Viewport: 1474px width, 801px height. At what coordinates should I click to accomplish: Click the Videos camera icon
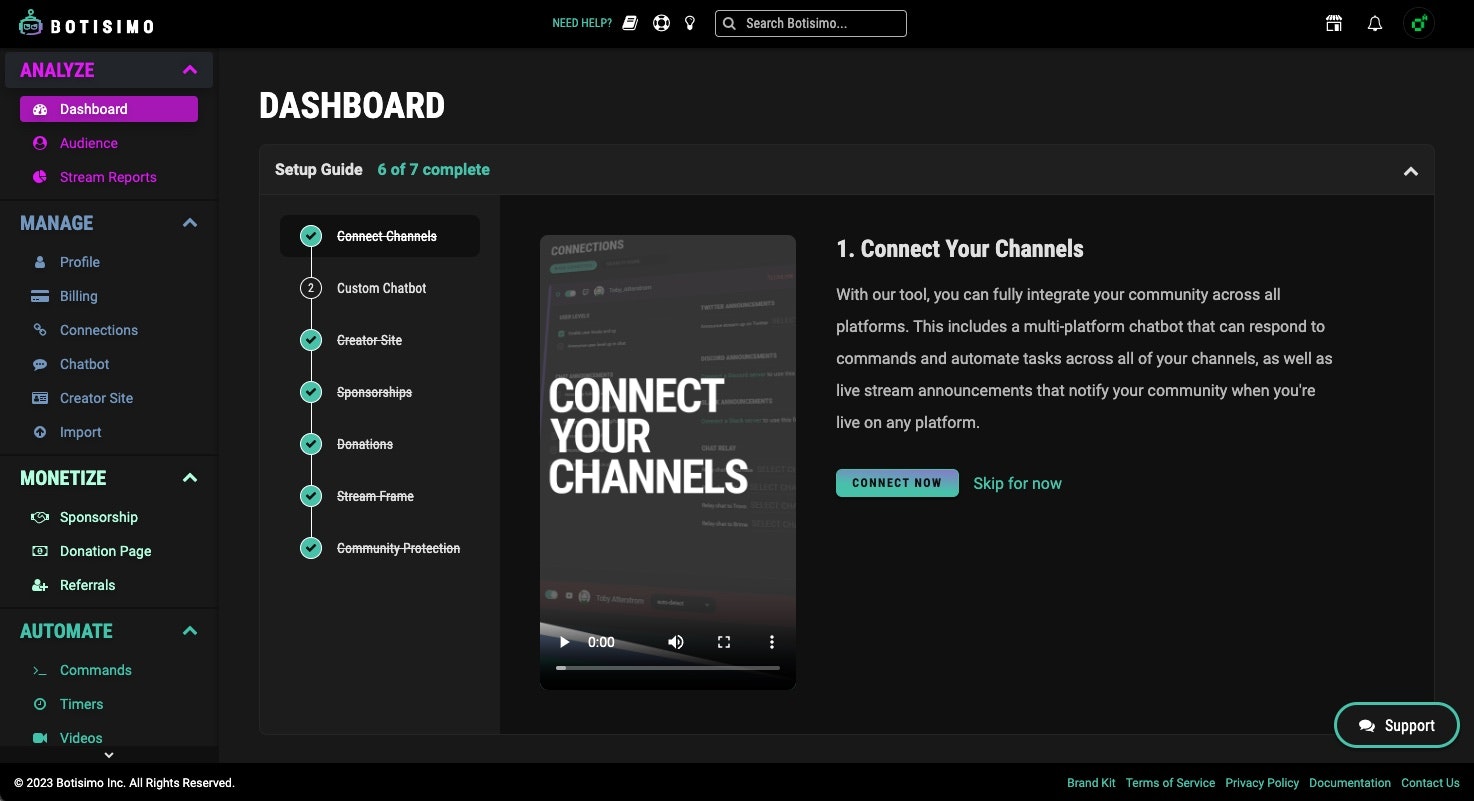tap(40, 738)
